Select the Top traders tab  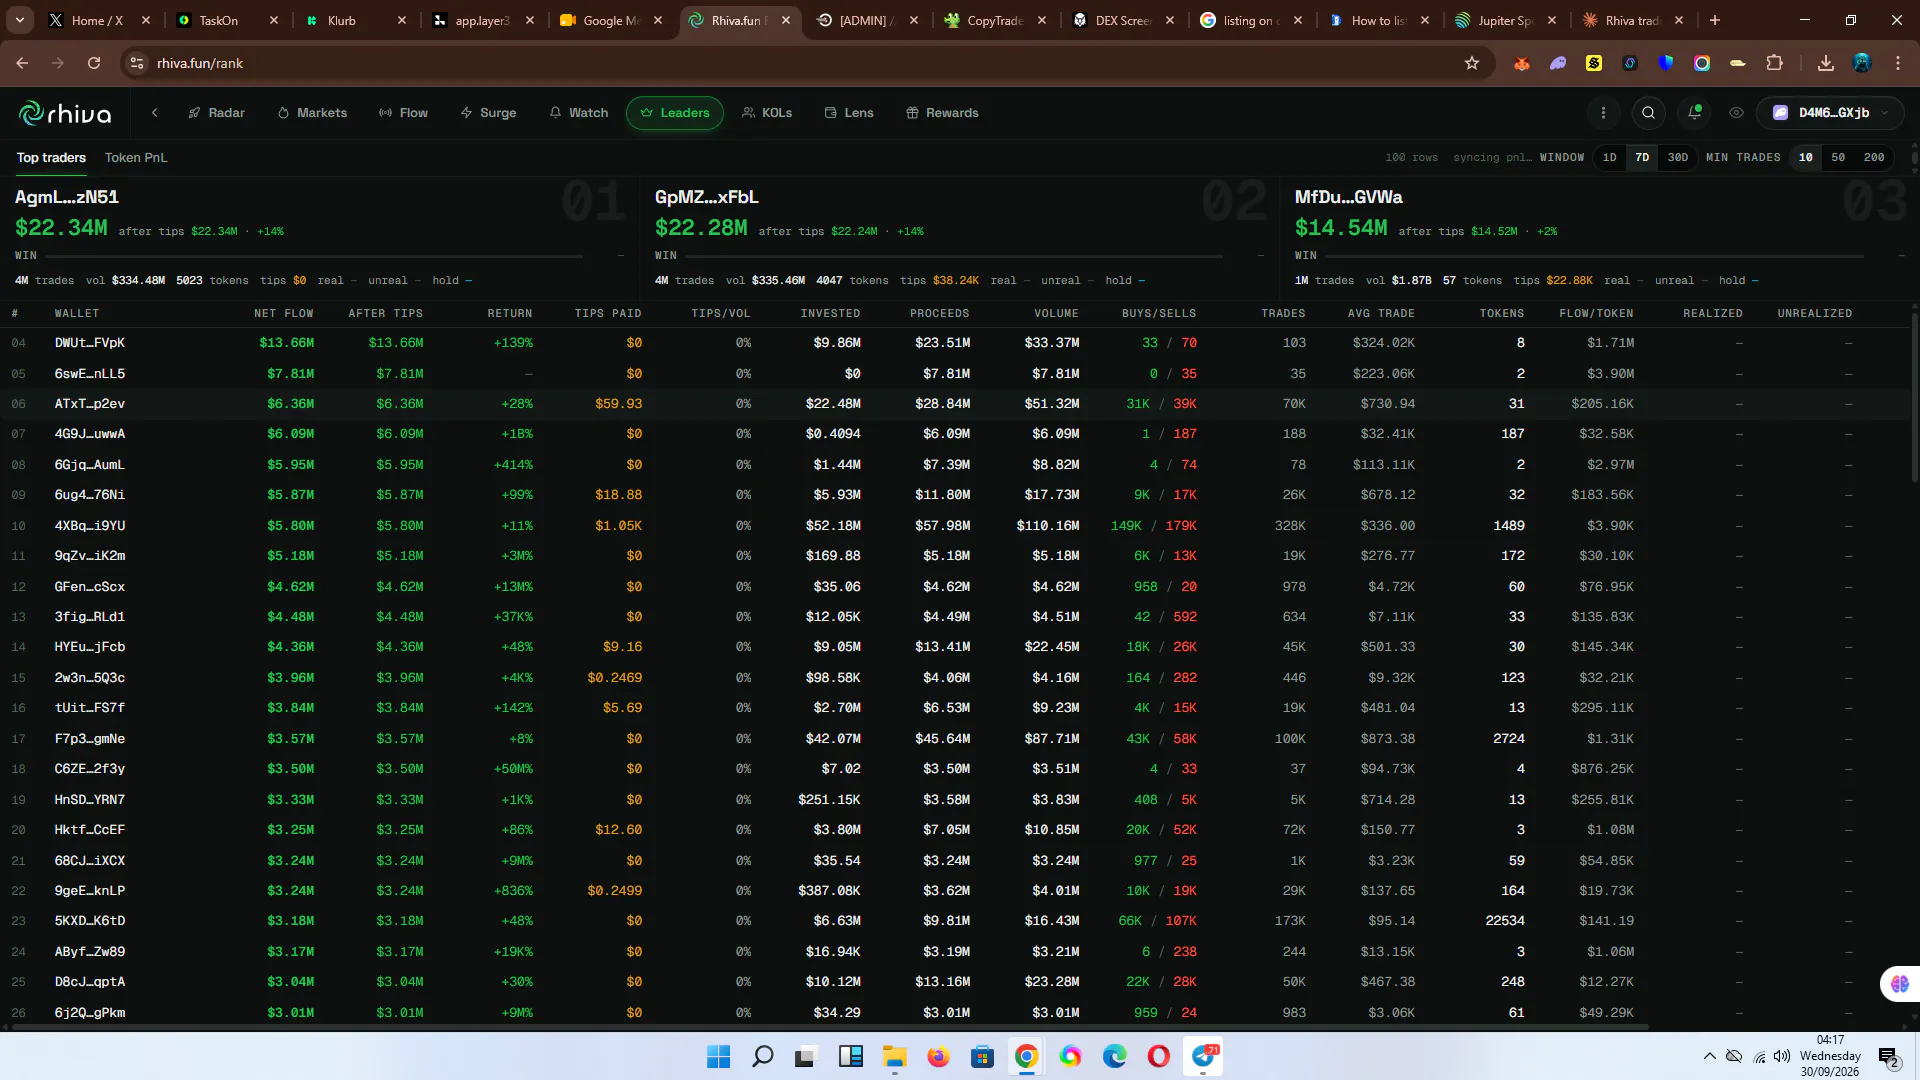click(x=51, y=158)
